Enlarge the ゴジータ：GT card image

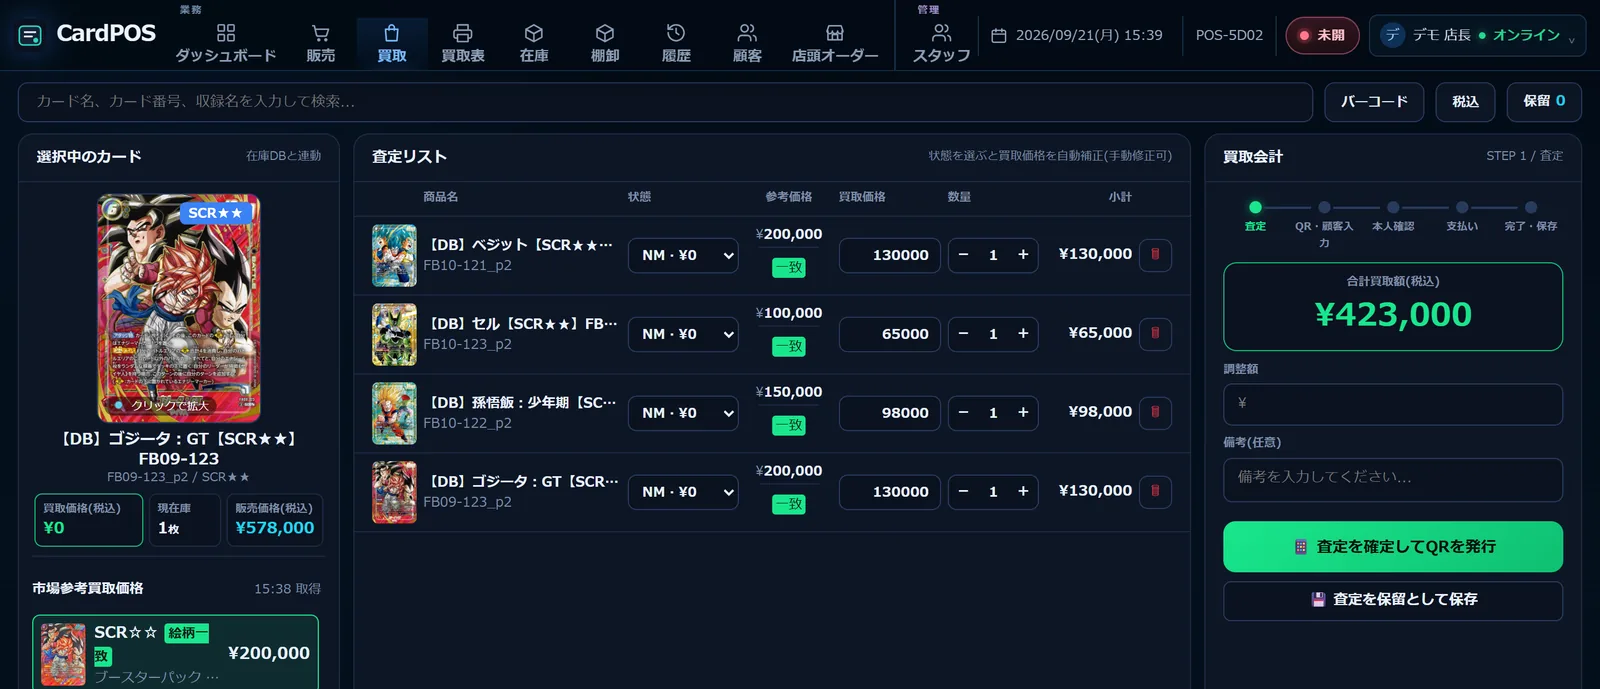178,307
